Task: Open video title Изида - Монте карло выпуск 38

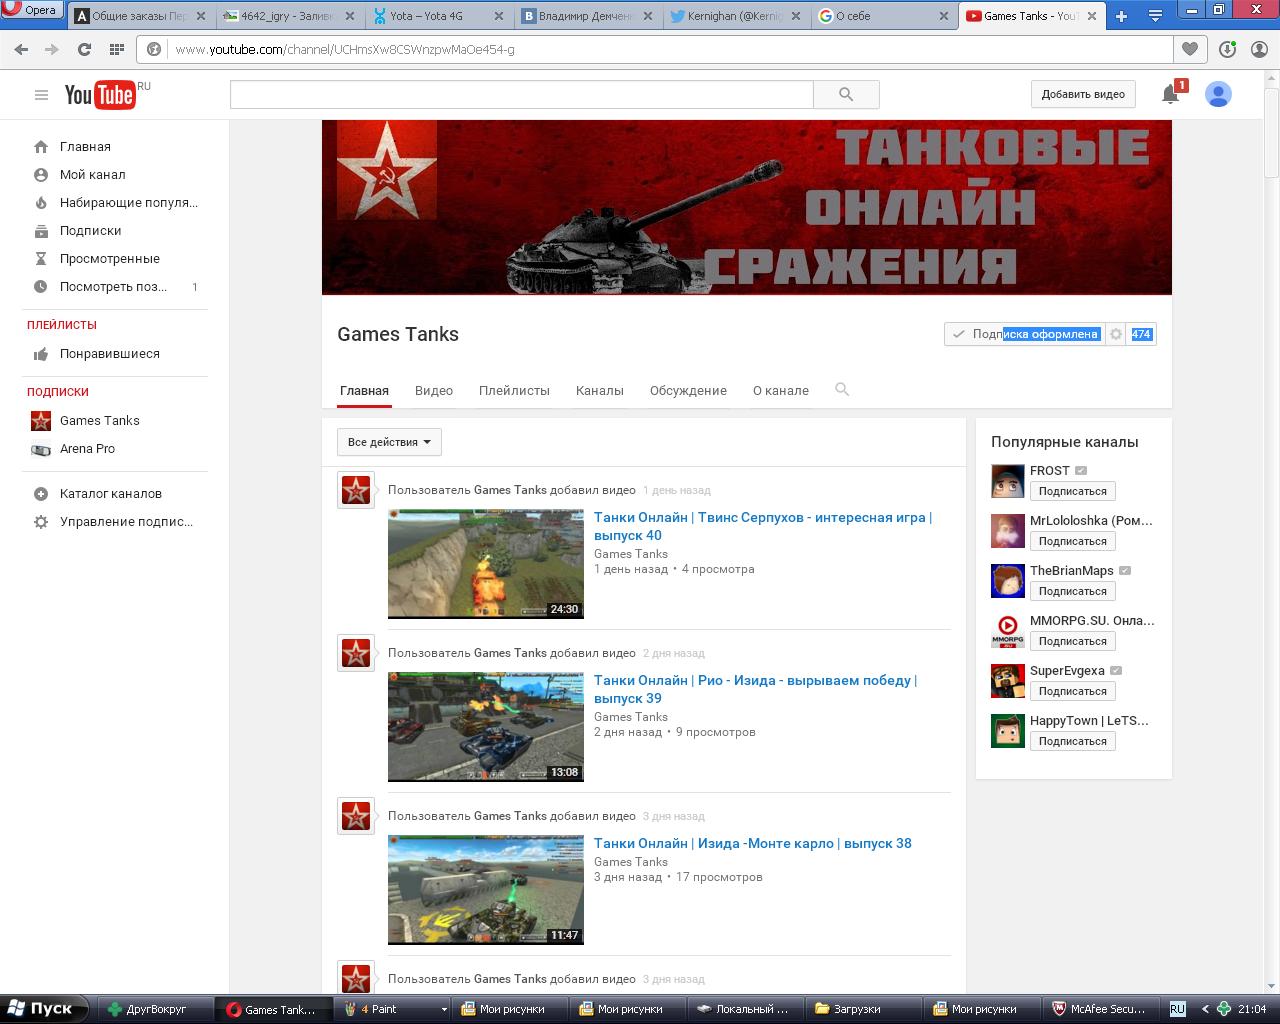Action: 753,843
